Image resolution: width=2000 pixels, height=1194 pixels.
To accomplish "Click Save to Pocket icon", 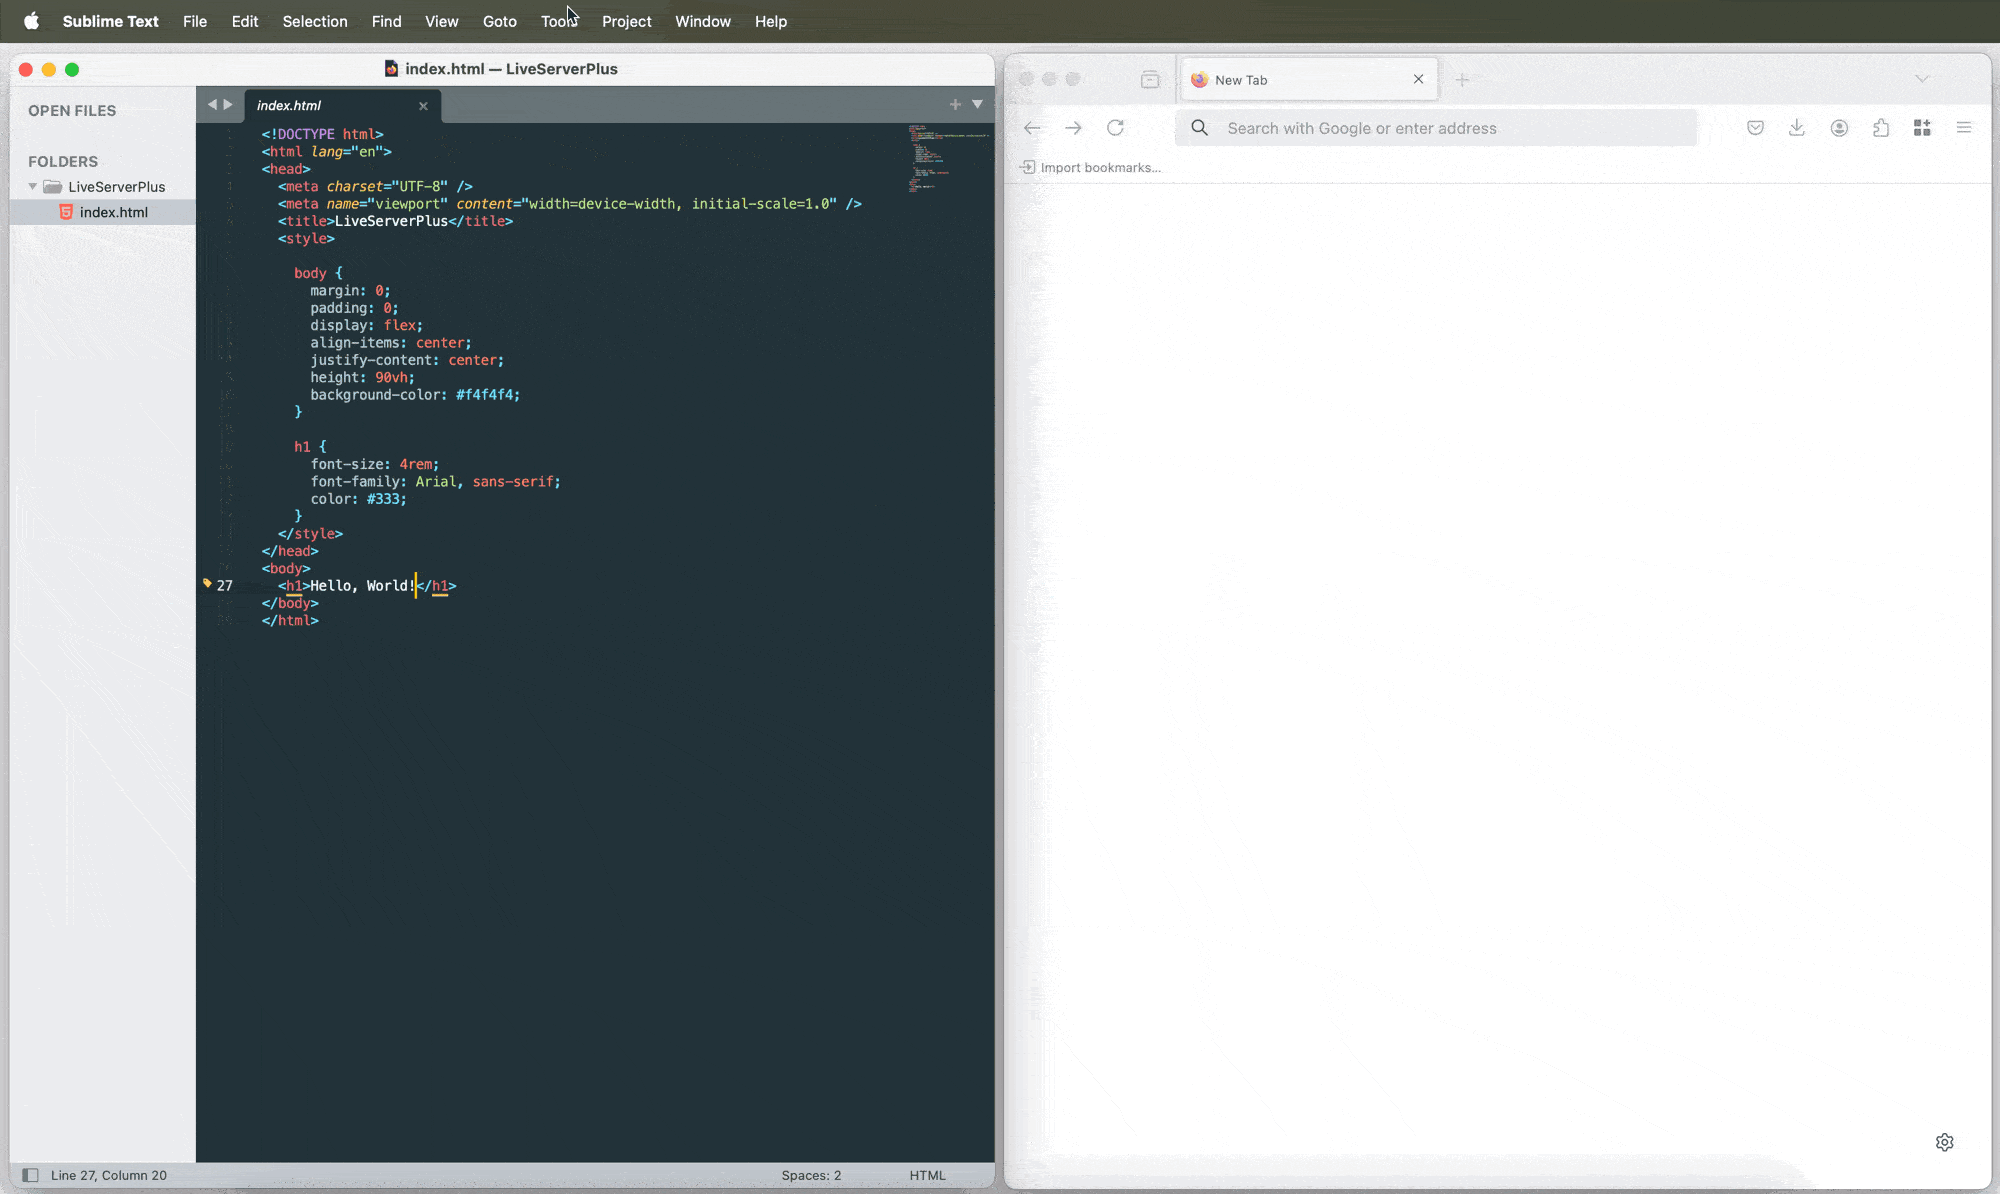I will (x=1755, y=128).
